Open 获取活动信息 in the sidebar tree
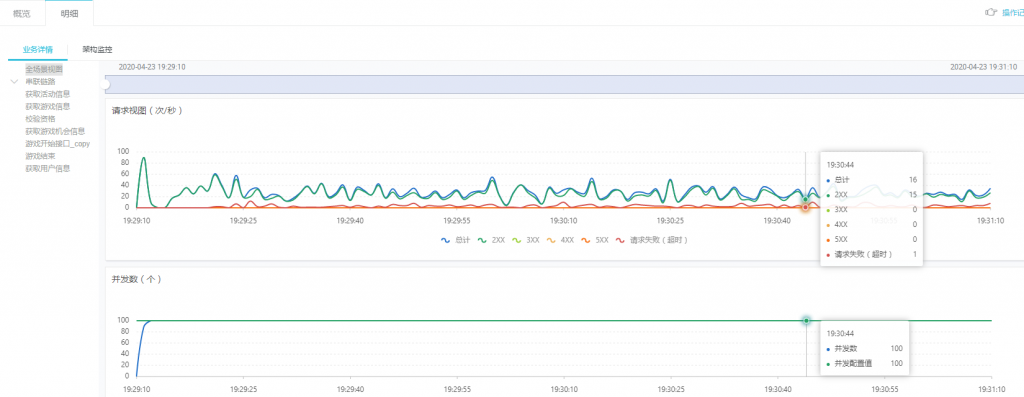 click(x=48, y=94)
